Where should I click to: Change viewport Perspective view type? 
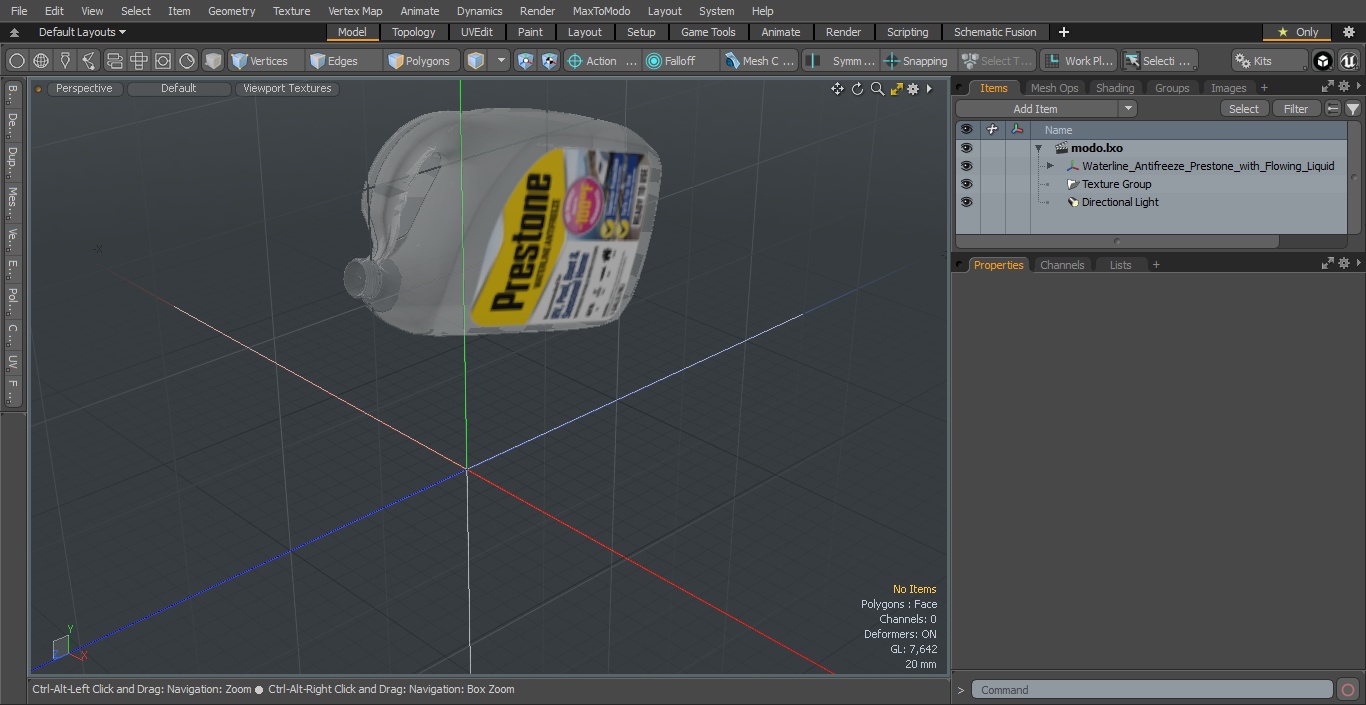point(84,88)
